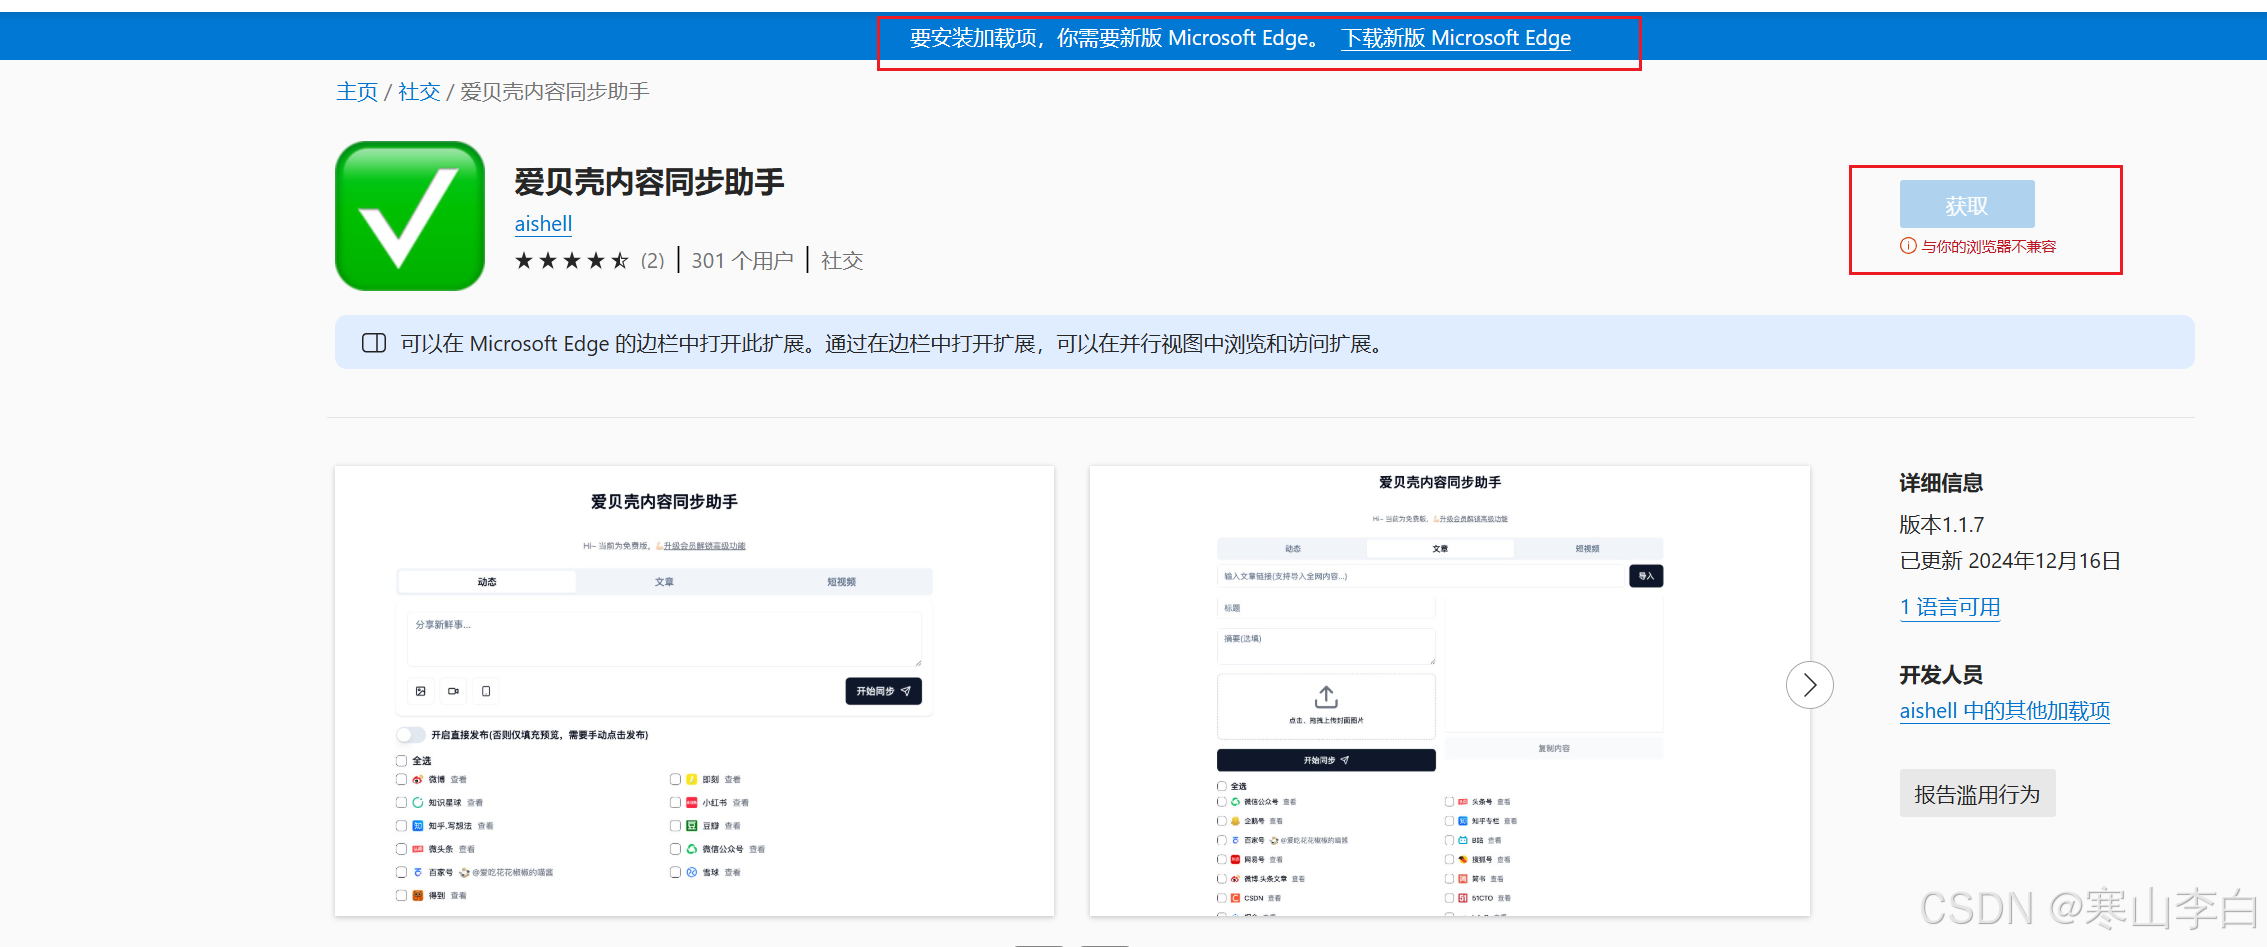Image resolution: width=2267 pixels, height=947 pixels.
Task: Click the 得到 platform icon
Action: point(418,895)
